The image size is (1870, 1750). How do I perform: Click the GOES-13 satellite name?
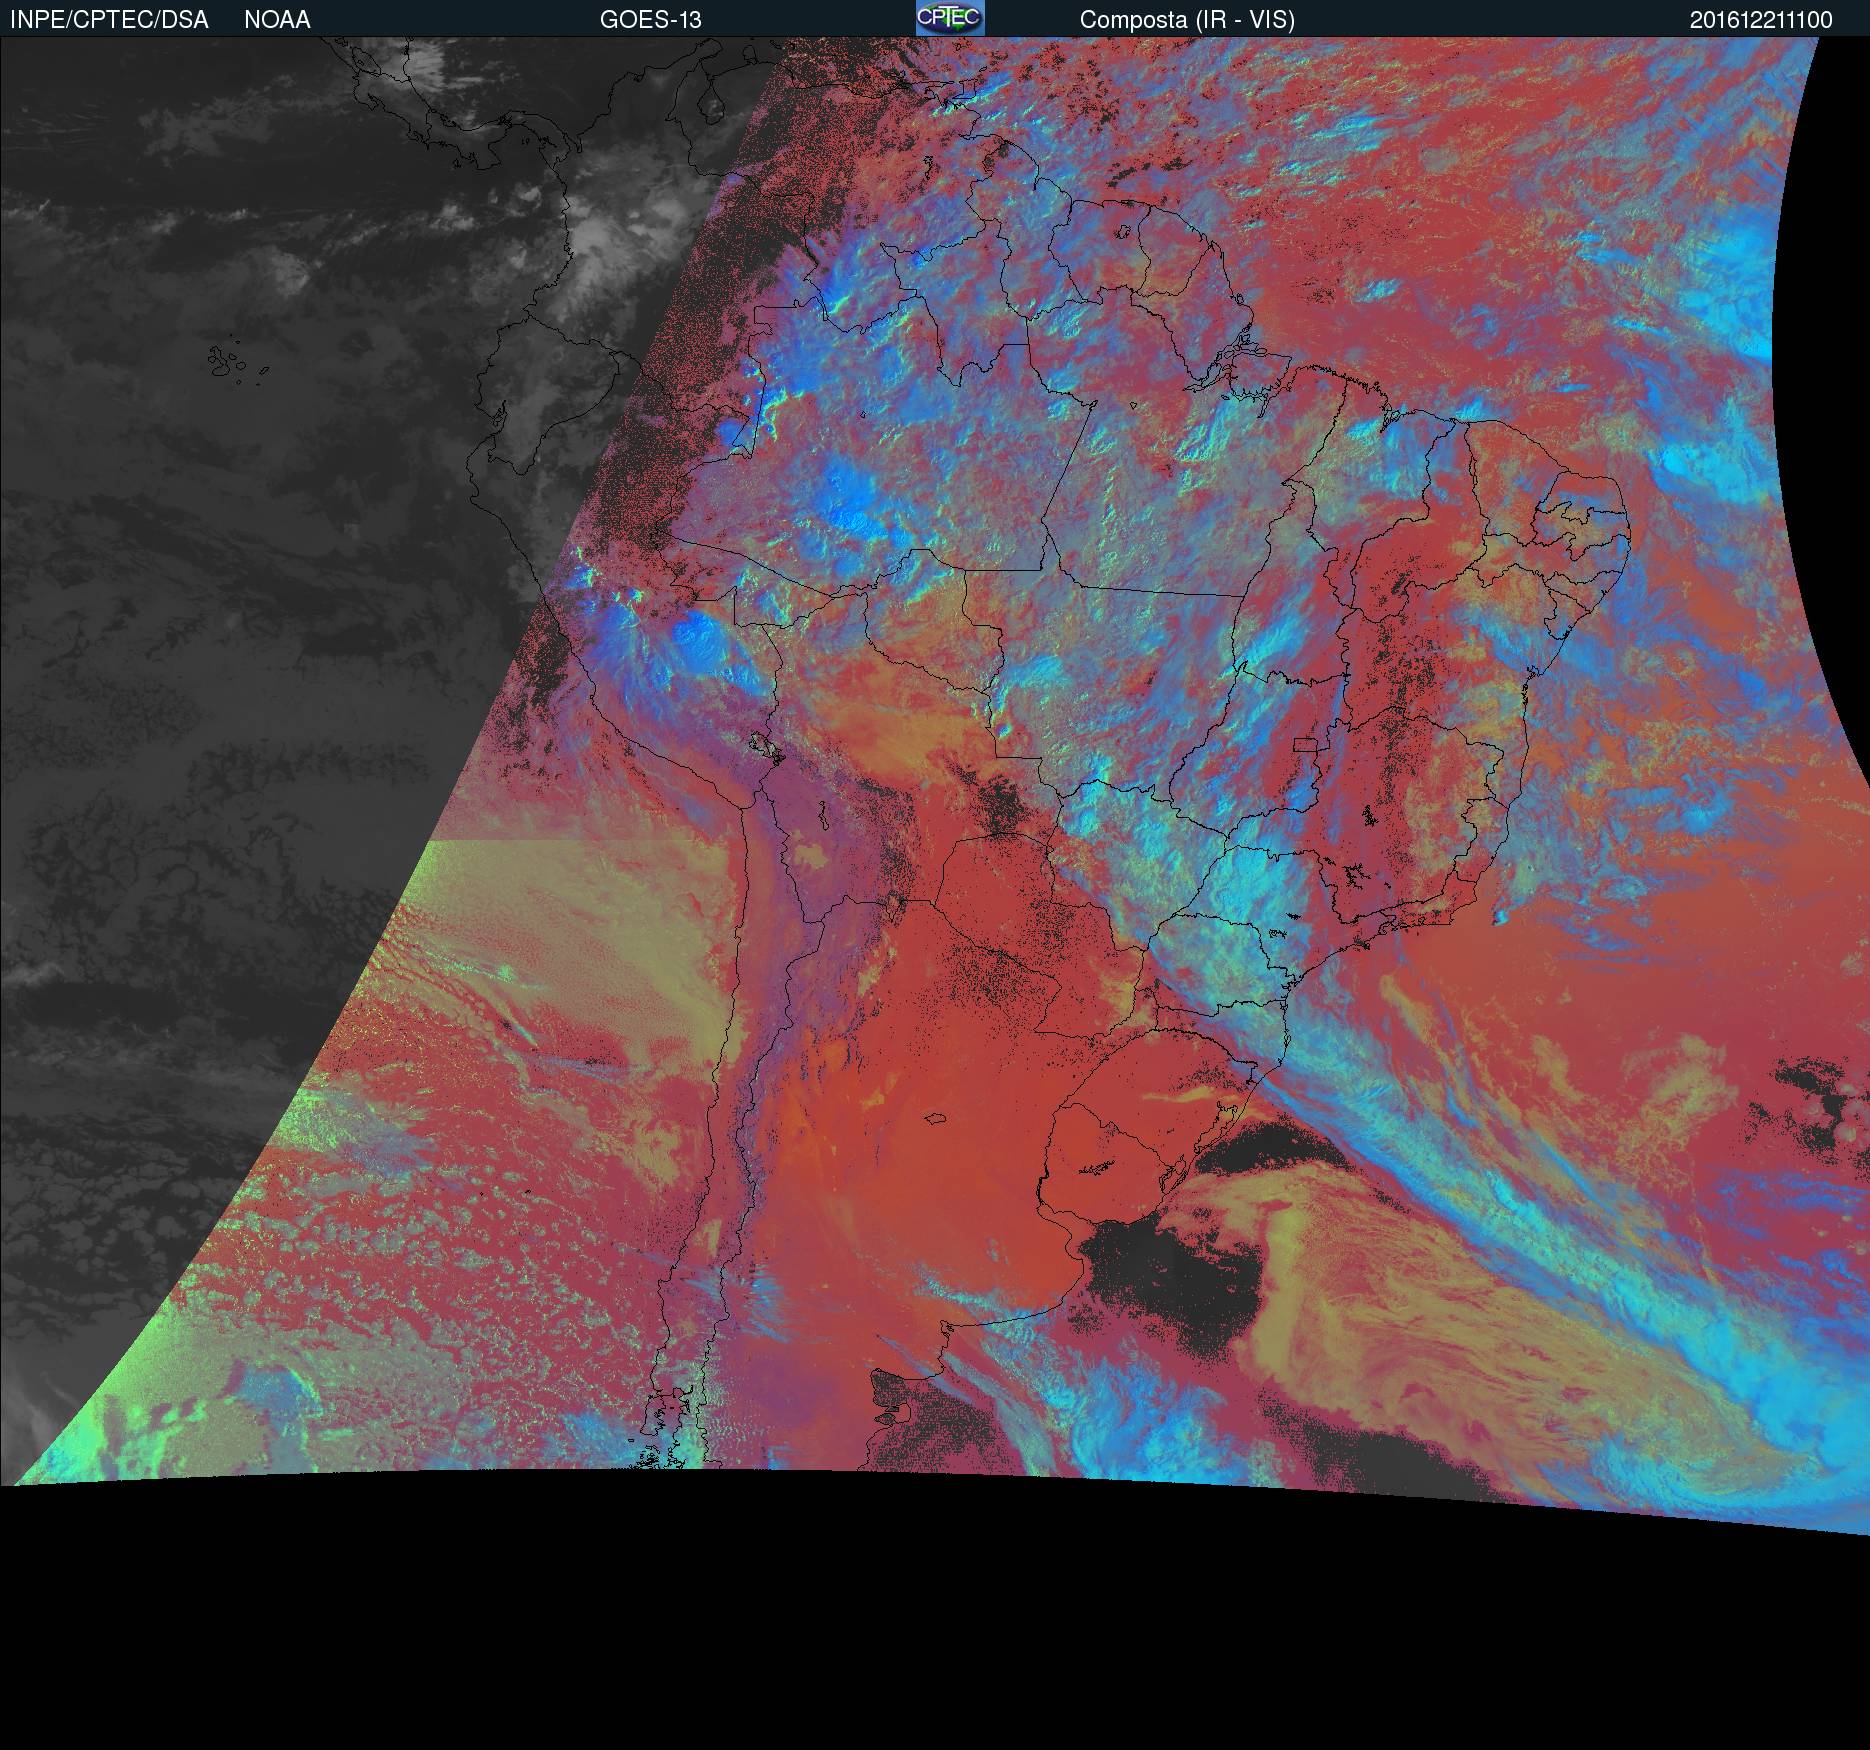coord(650,20)
